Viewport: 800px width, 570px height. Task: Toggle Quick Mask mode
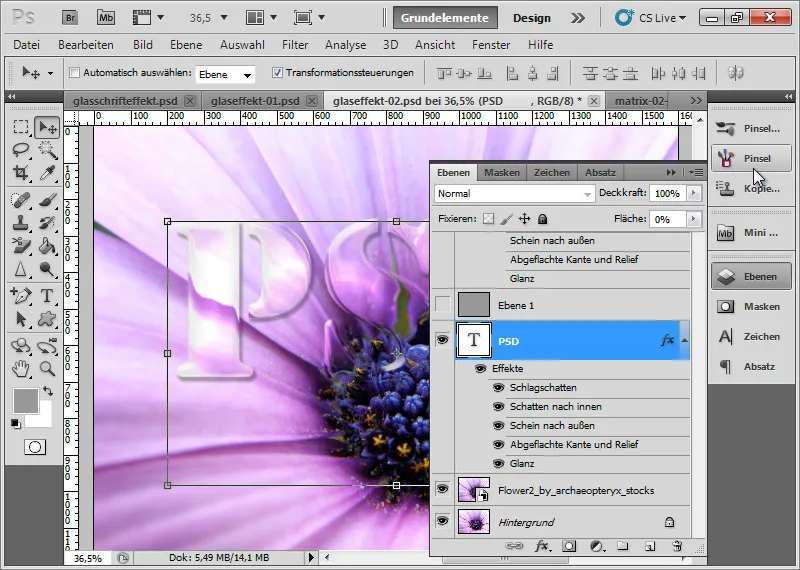(x=35, y=447)
